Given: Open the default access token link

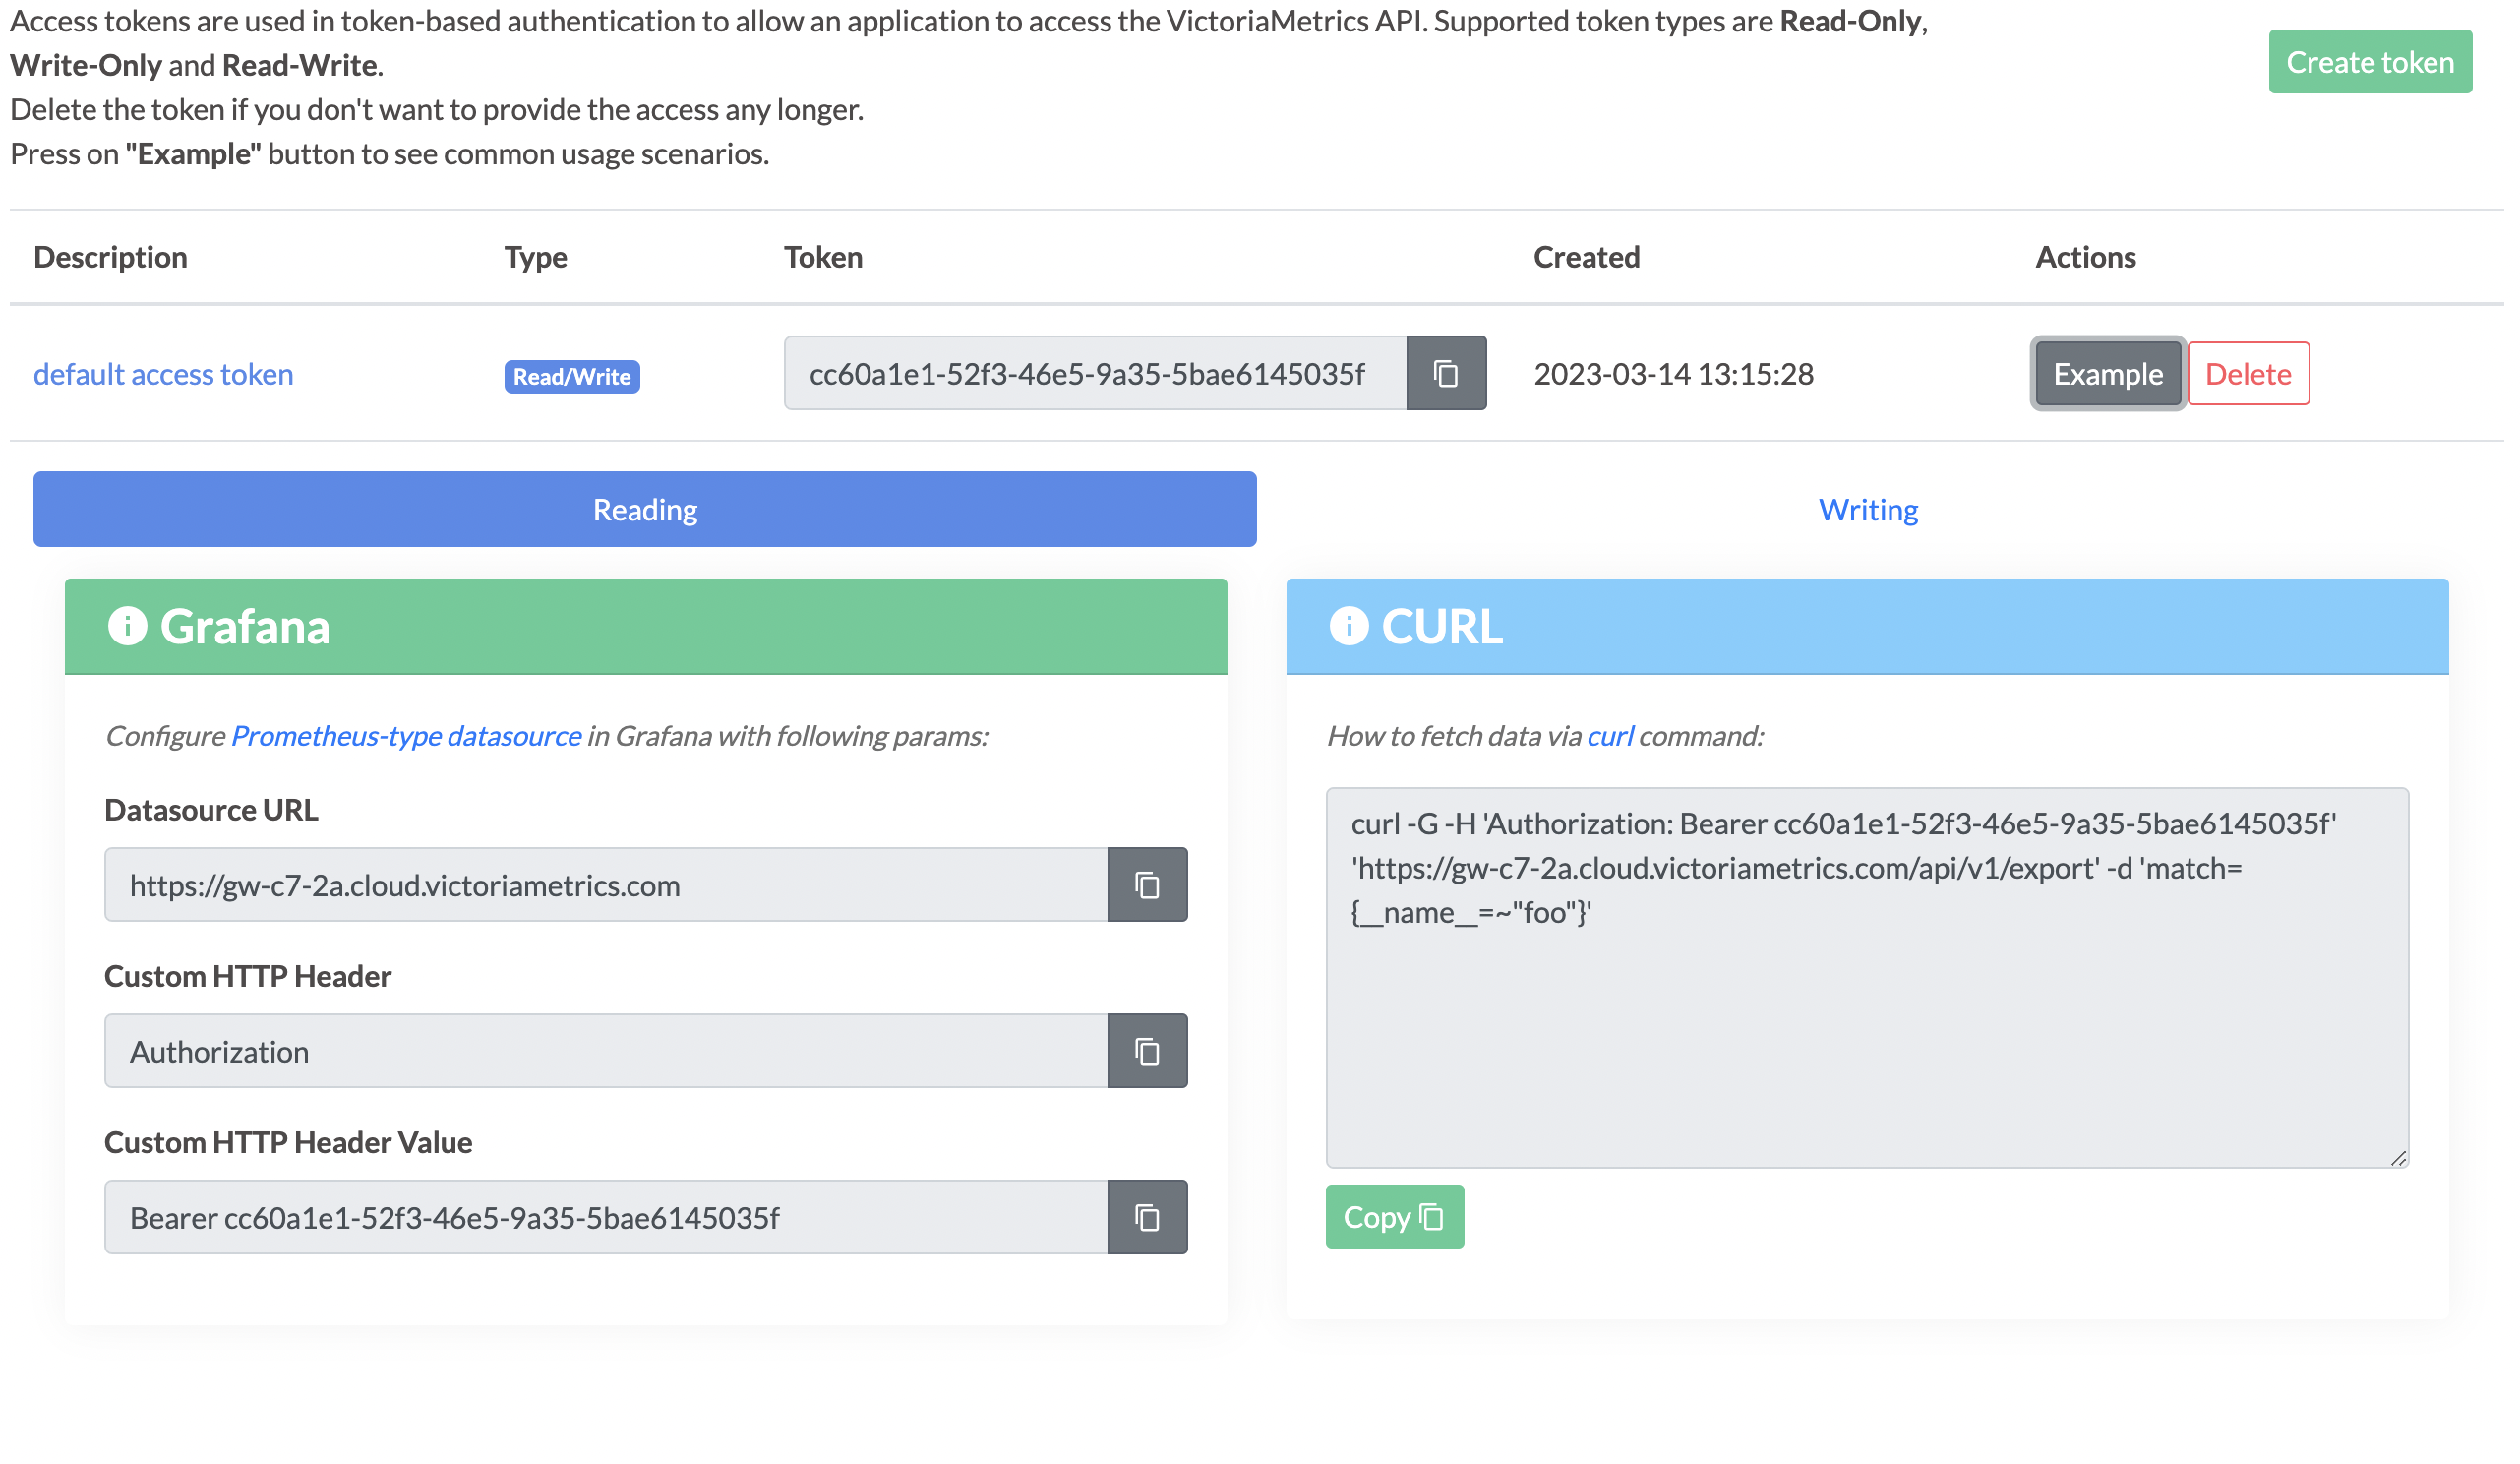Looking at the screenshot, I should coord(163,374).
